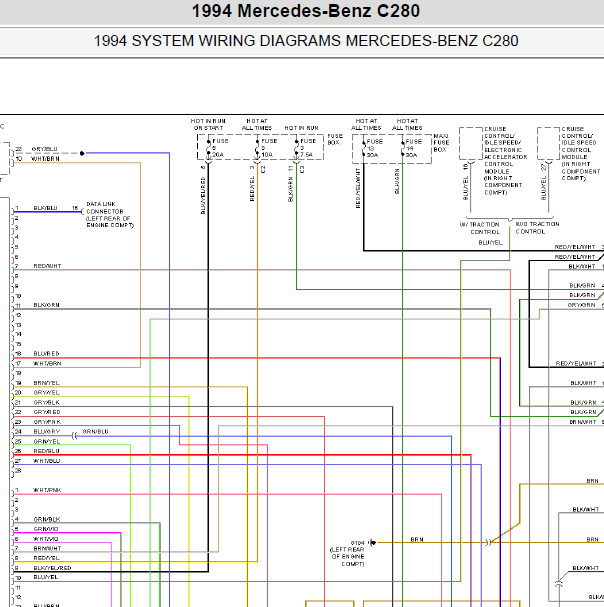Click the '1994 Mercedes-Benz C280' page title
This screenshot has width=604, height=607.
[x=305, y=11]
